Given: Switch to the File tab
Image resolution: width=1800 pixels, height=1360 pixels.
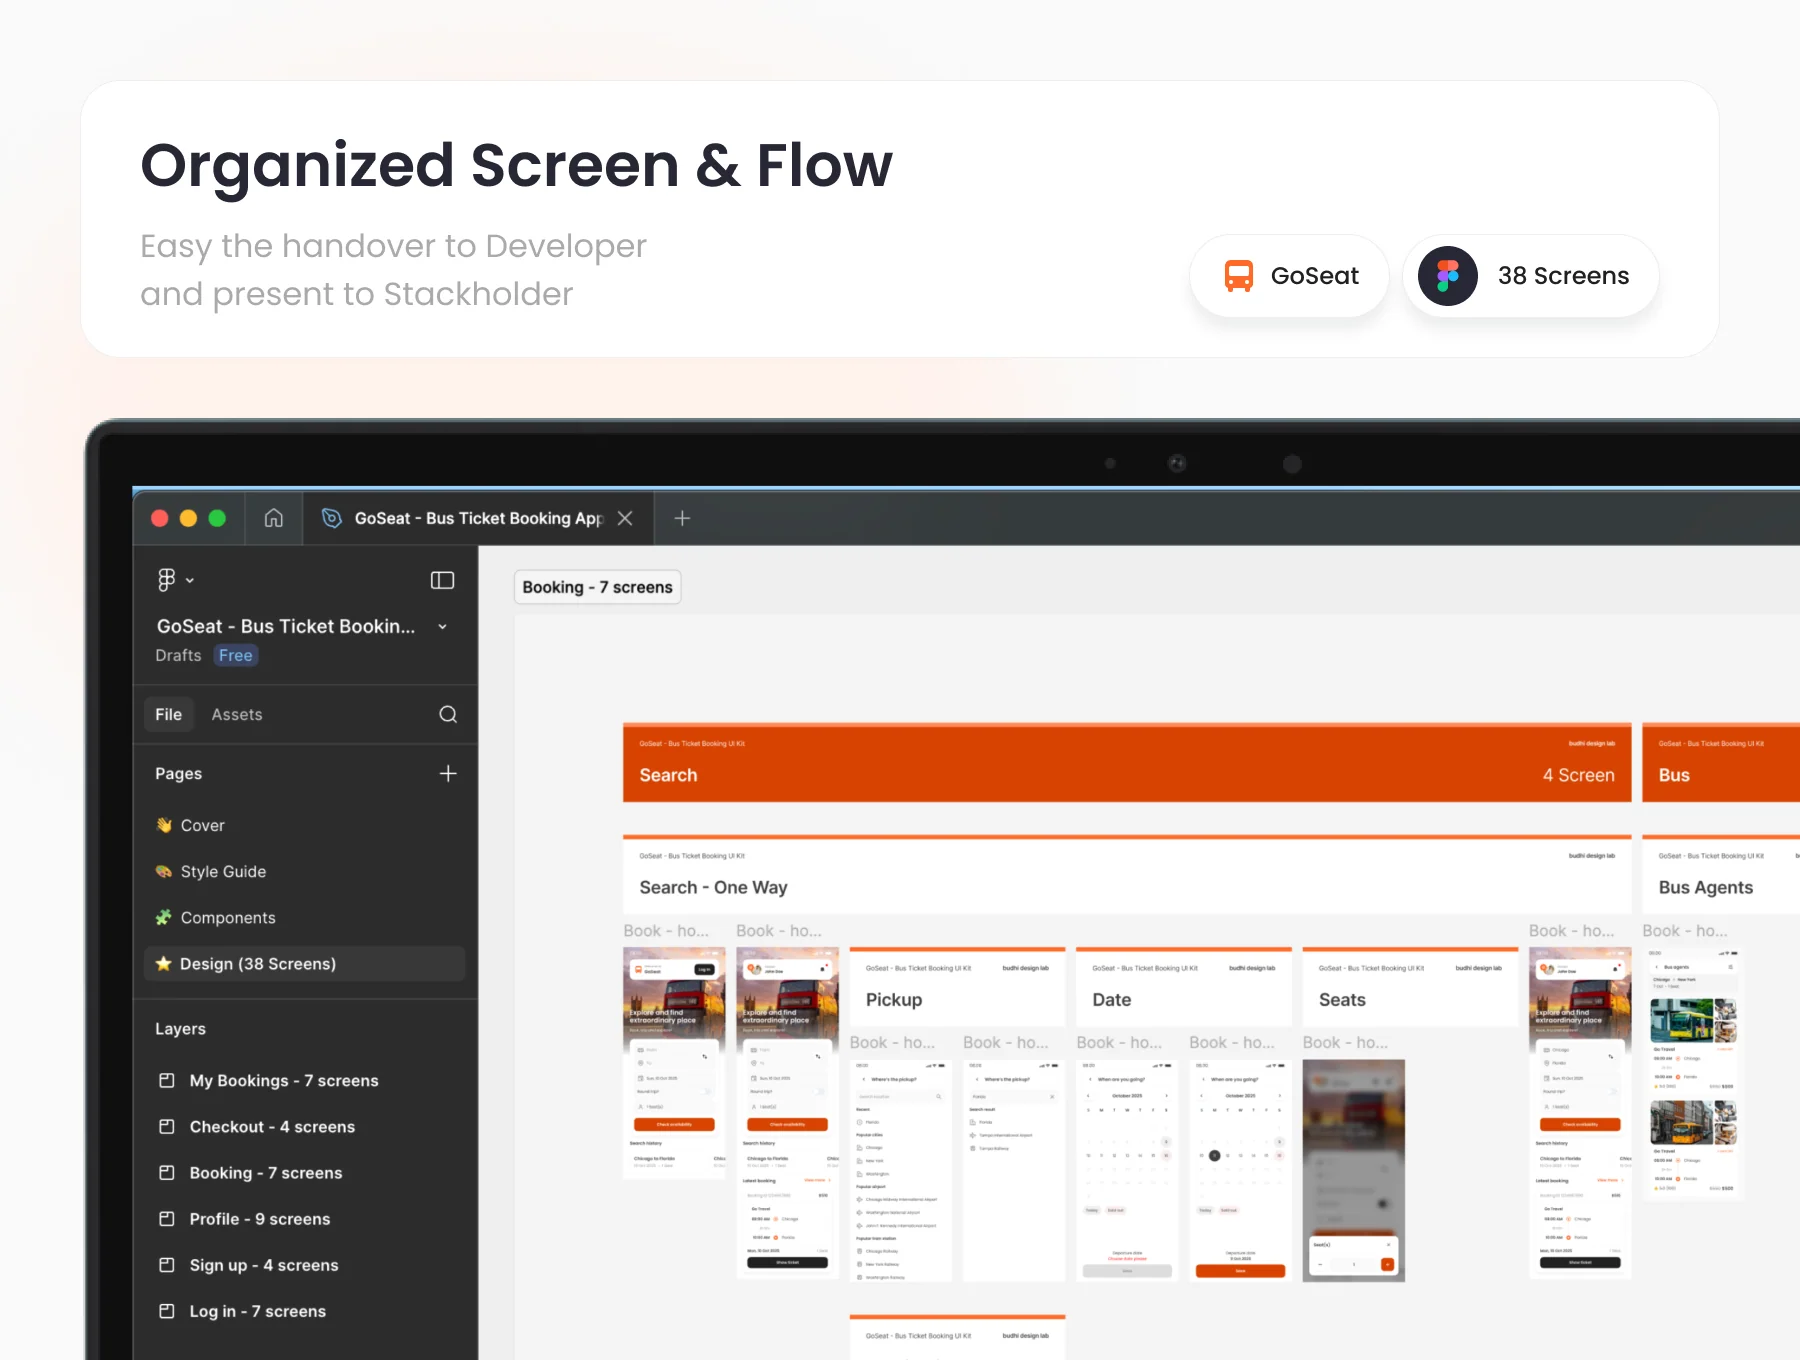Looking at the screenshot, I should pyautogui.click(x=169, y=714).
